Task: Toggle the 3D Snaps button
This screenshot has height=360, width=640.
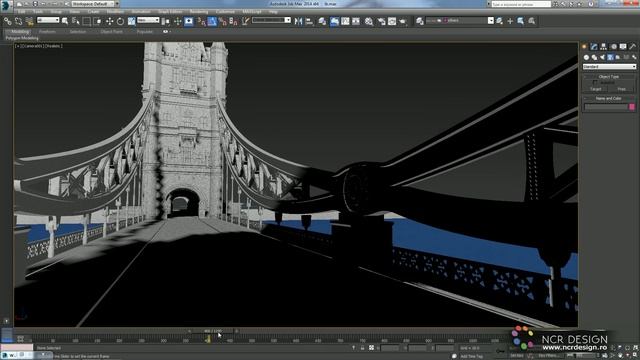Action: click(x=201, y=21)
